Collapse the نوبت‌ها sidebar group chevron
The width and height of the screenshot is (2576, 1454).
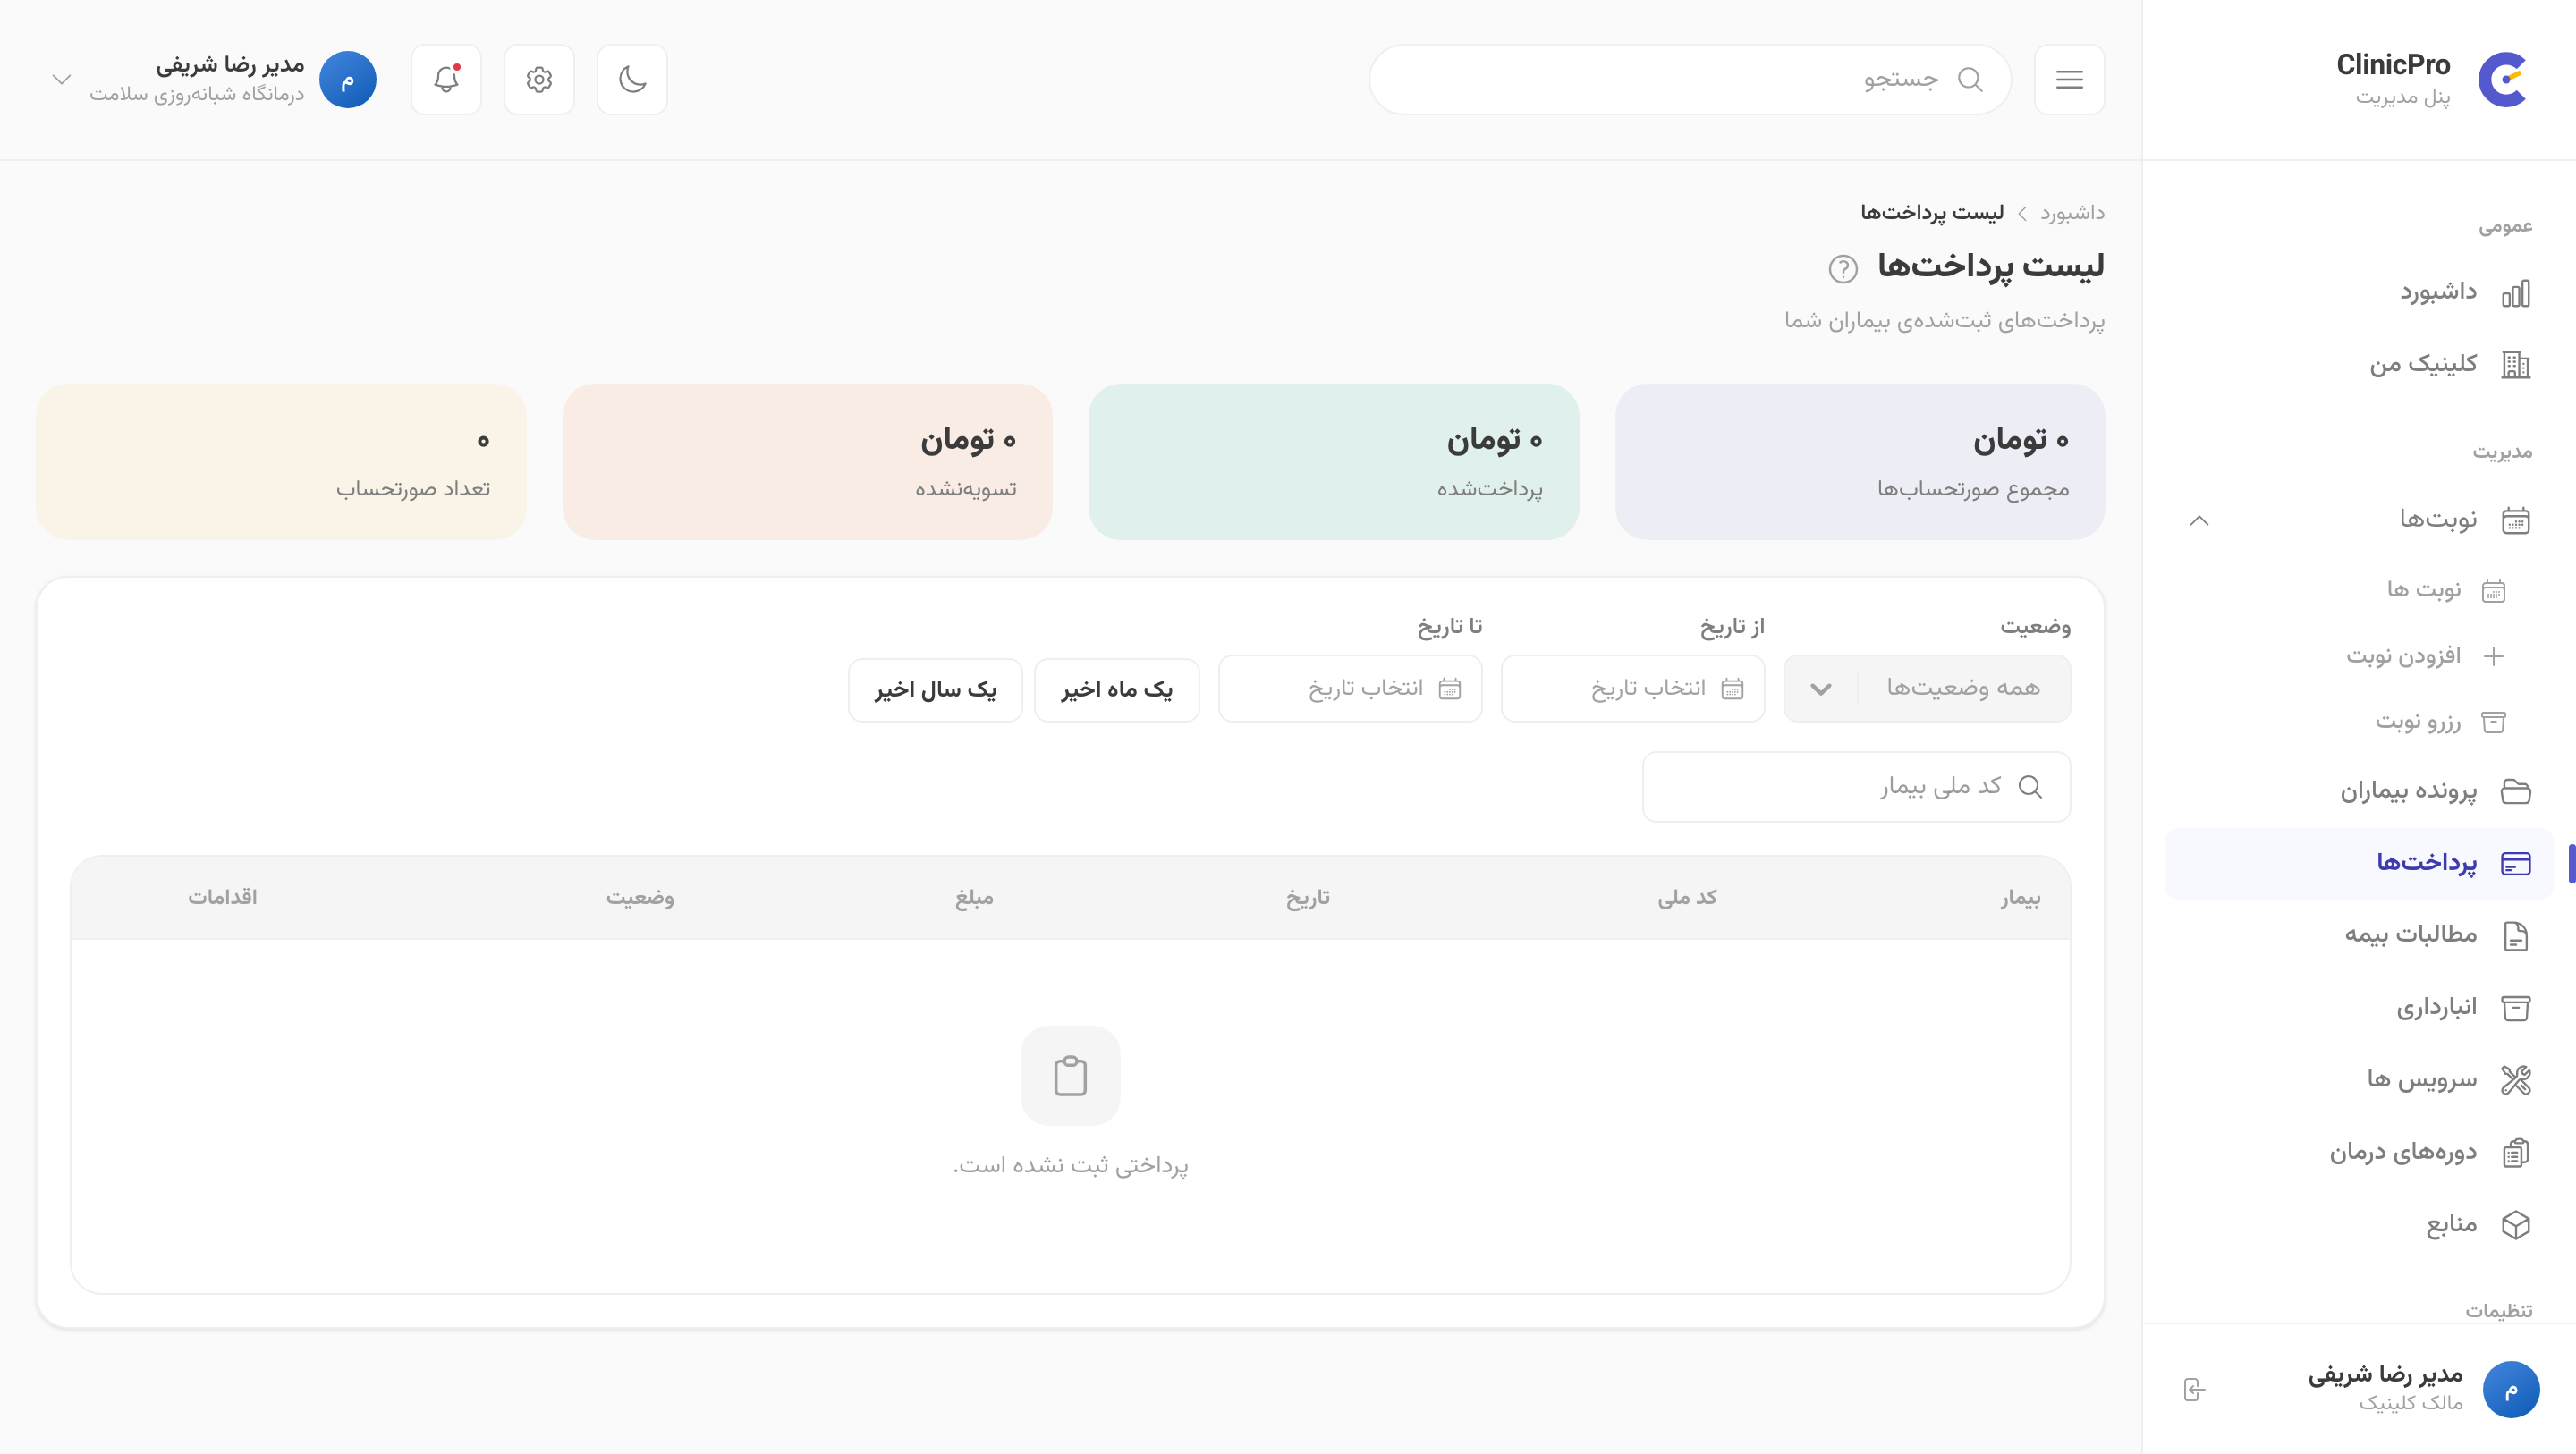coord(2198,520)
